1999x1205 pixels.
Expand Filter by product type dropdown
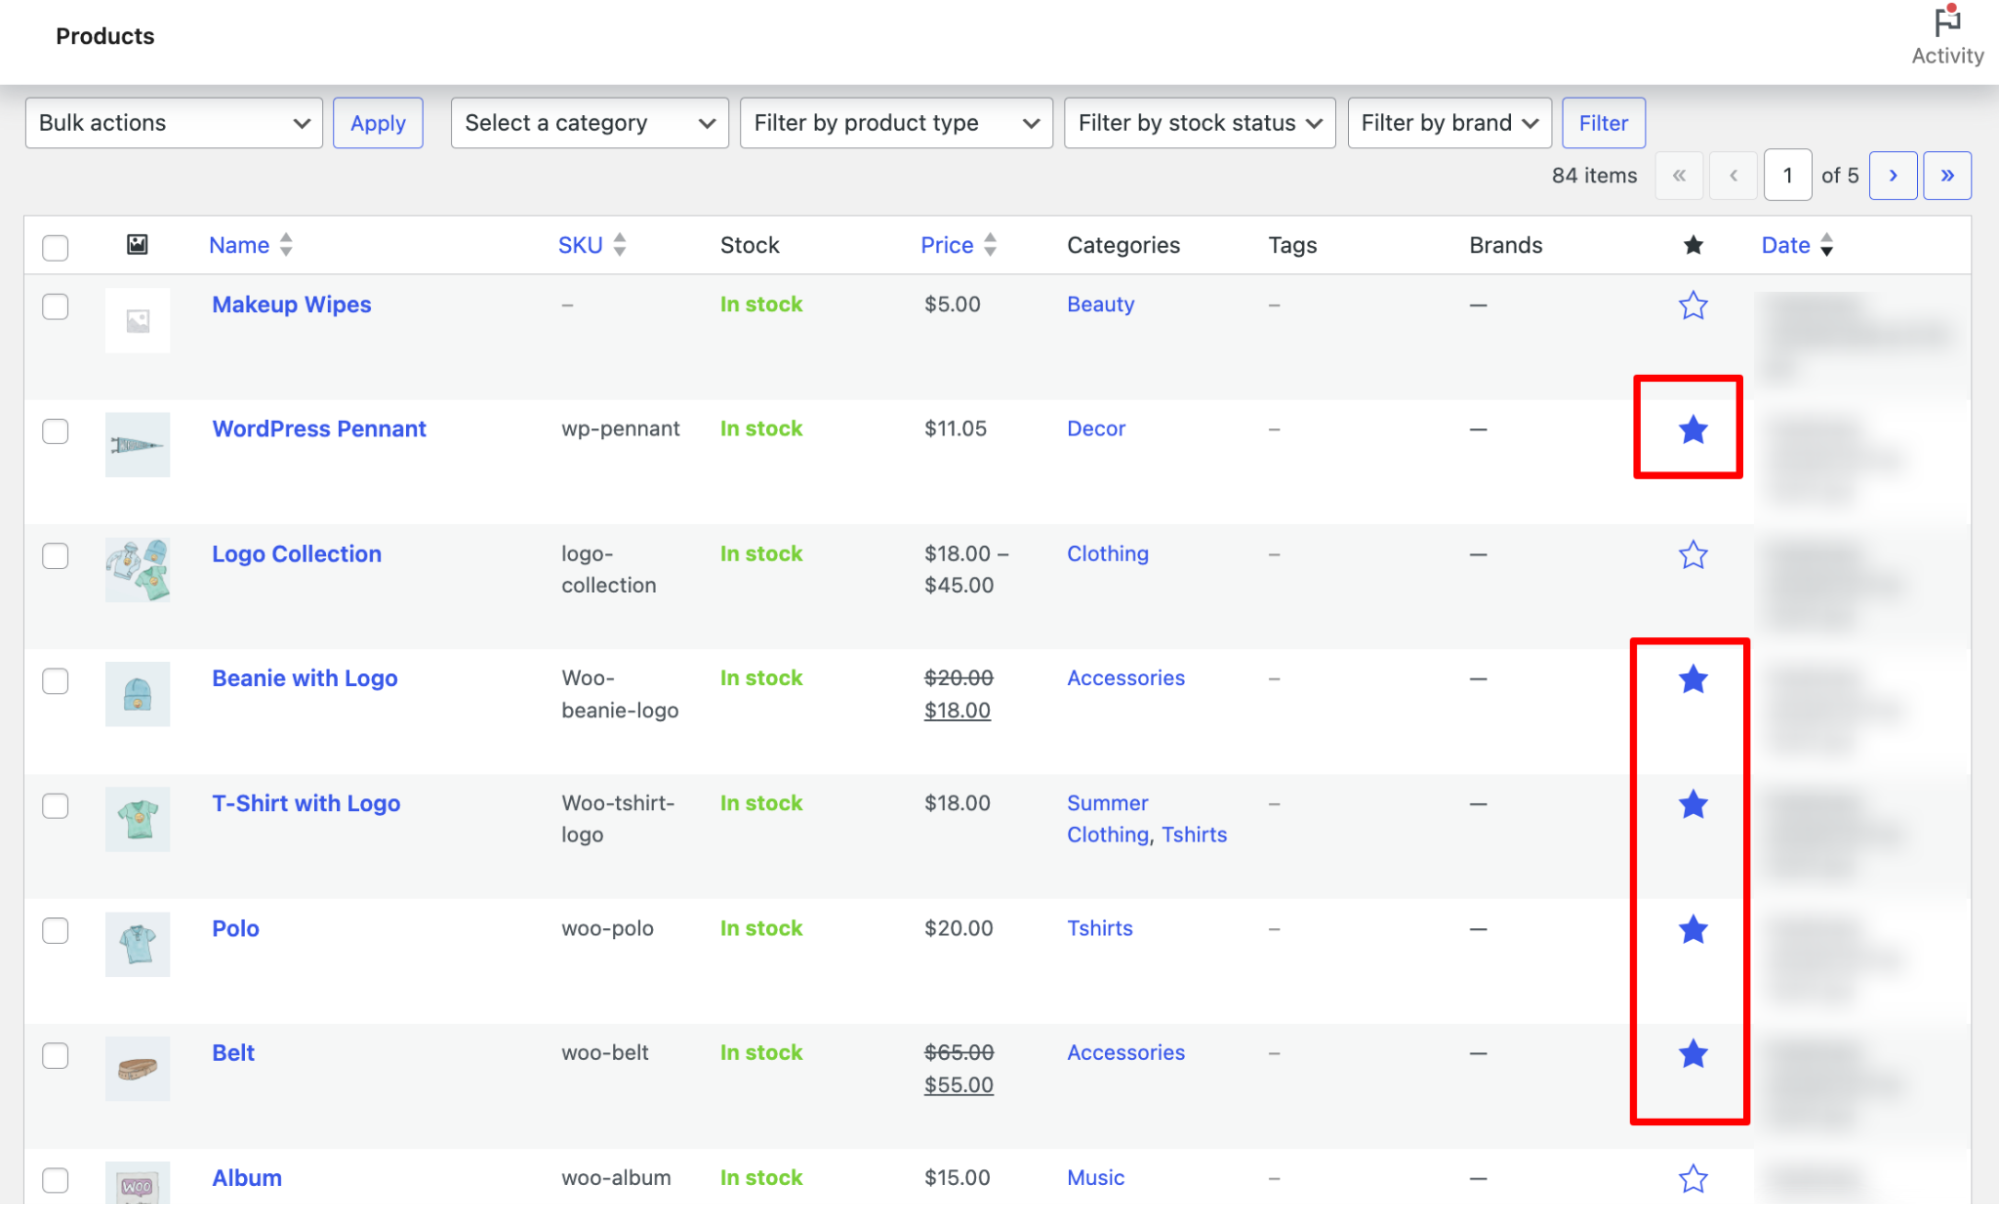coord(896,123)
